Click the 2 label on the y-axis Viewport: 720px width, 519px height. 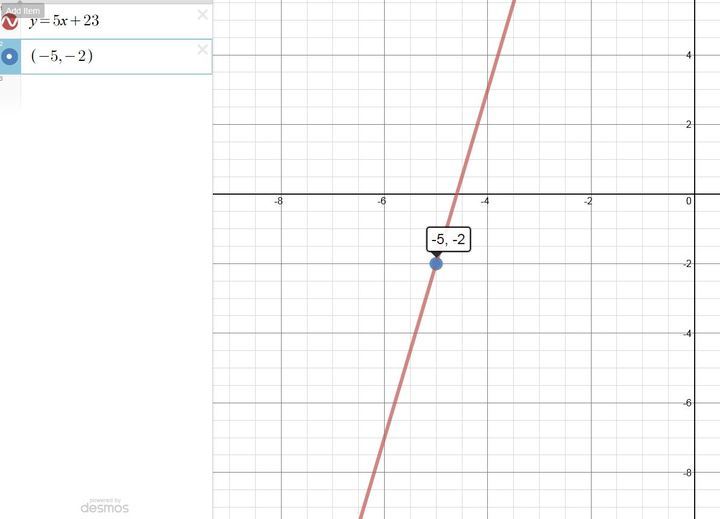tap(688, 124)
